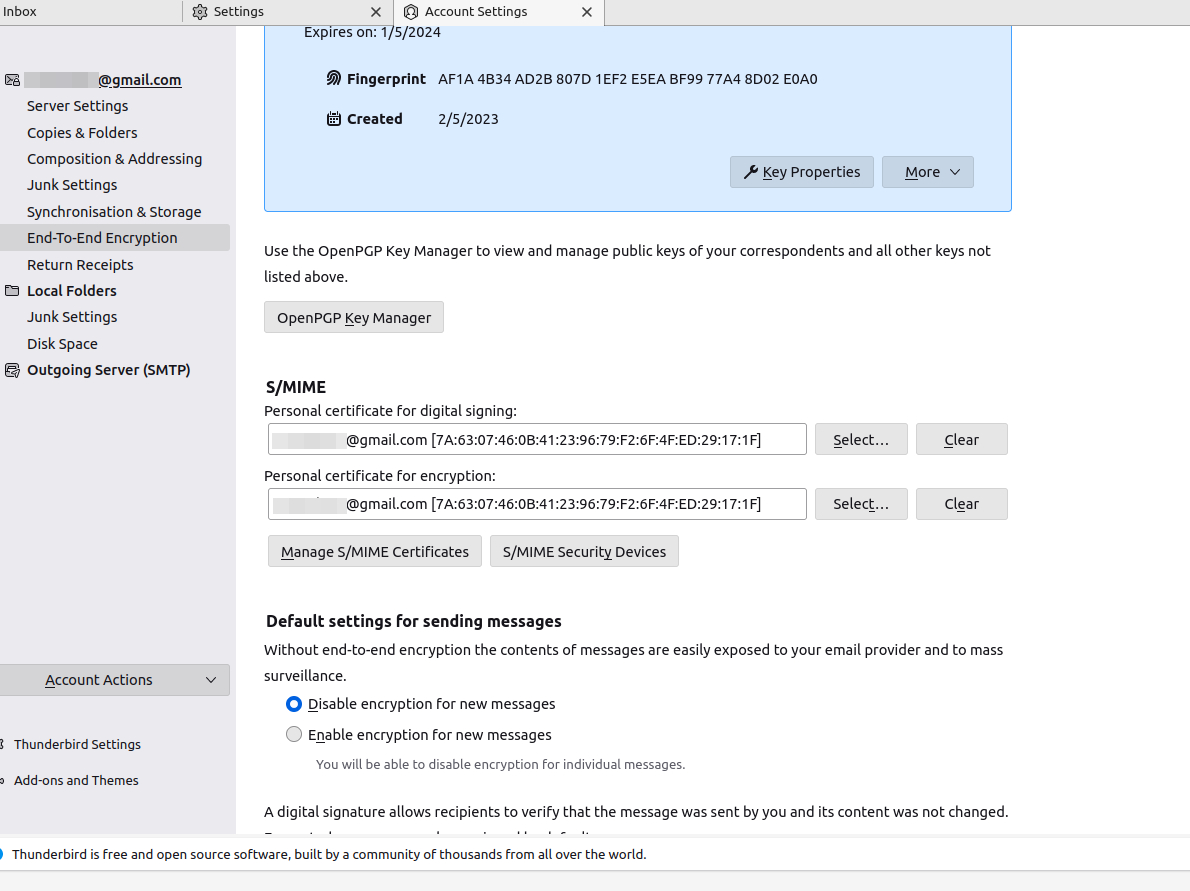Open Junk Settings under Local Folders

tap(72, 317)
